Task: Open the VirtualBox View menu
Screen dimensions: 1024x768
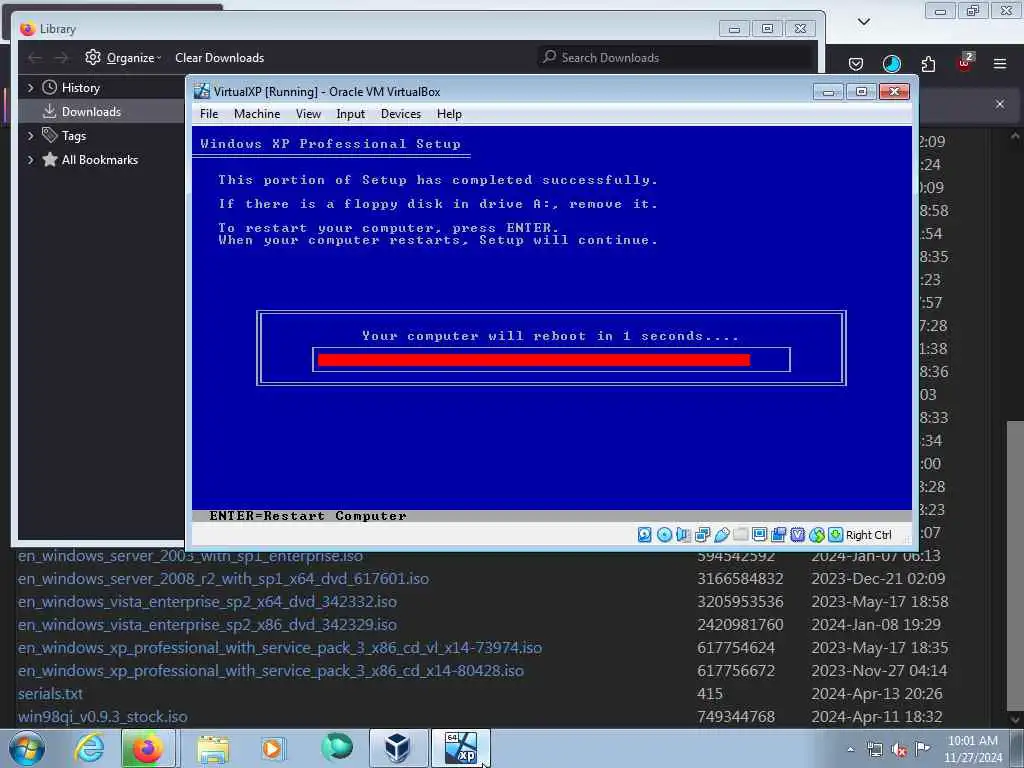Action: [308, 114]
